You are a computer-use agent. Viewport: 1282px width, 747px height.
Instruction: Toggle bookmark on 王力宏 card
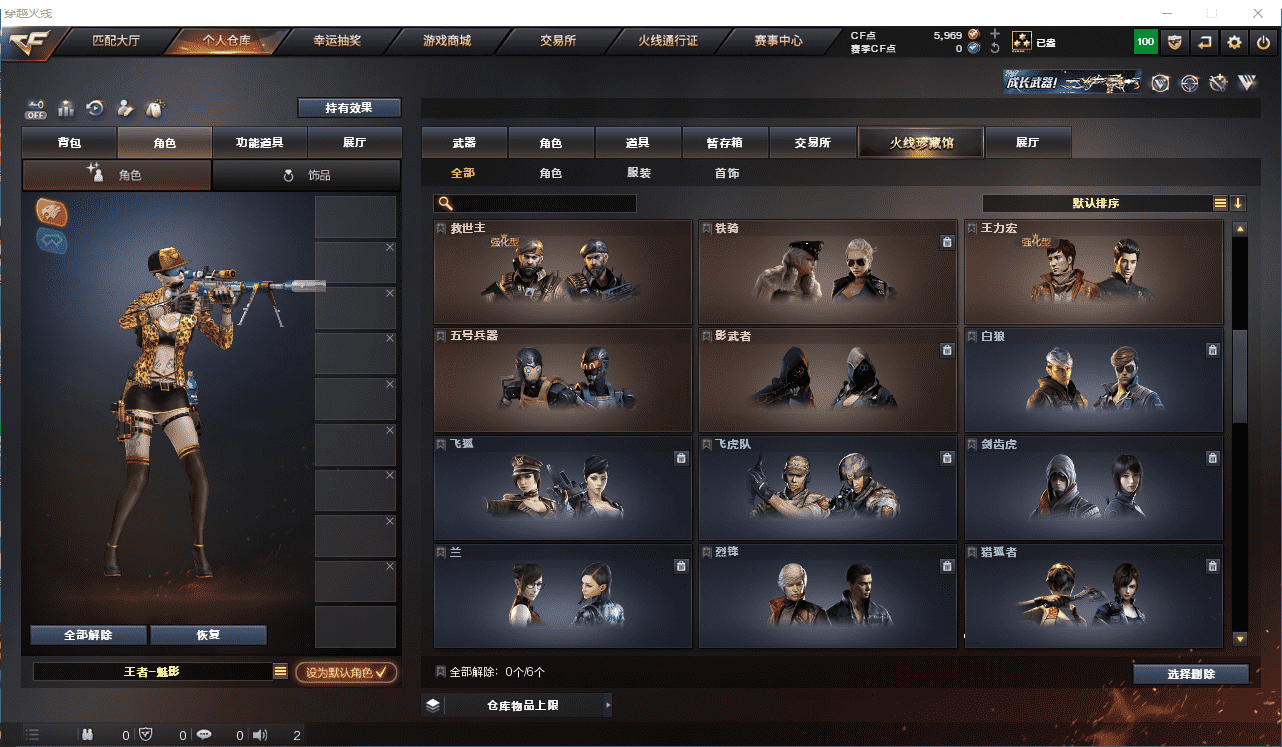coord(973,229)
